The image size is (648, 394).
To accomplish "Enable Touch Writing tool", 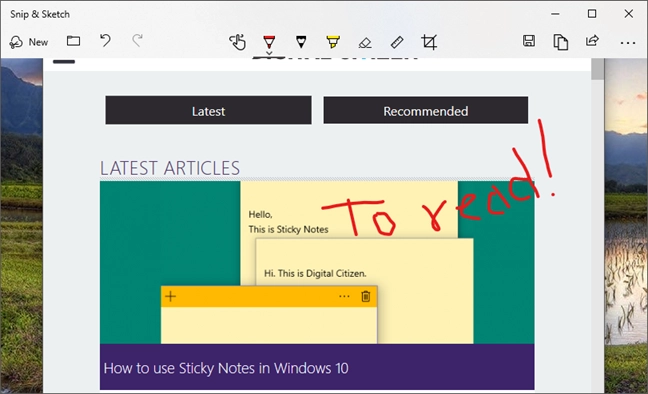I will 238,42.
